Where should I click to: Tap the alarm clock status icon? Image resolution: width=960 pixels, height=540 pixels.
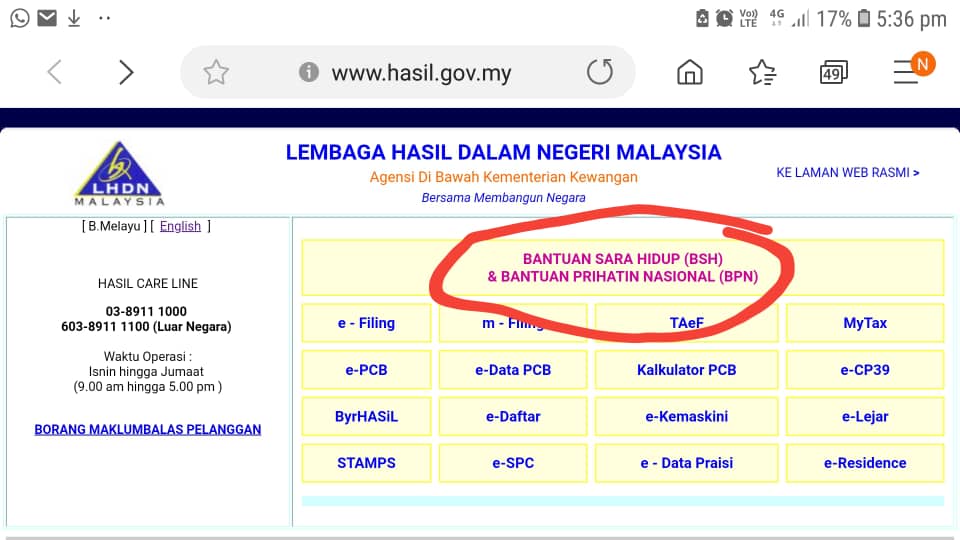pos(724,18)
